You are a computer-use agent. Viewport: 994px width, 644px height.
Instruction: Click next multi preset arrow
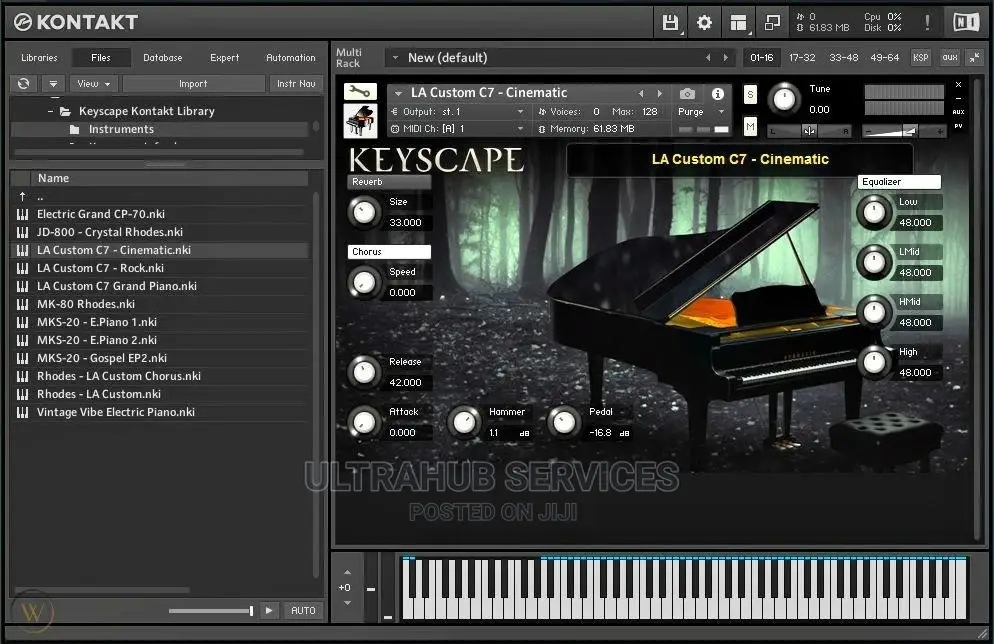726,58
